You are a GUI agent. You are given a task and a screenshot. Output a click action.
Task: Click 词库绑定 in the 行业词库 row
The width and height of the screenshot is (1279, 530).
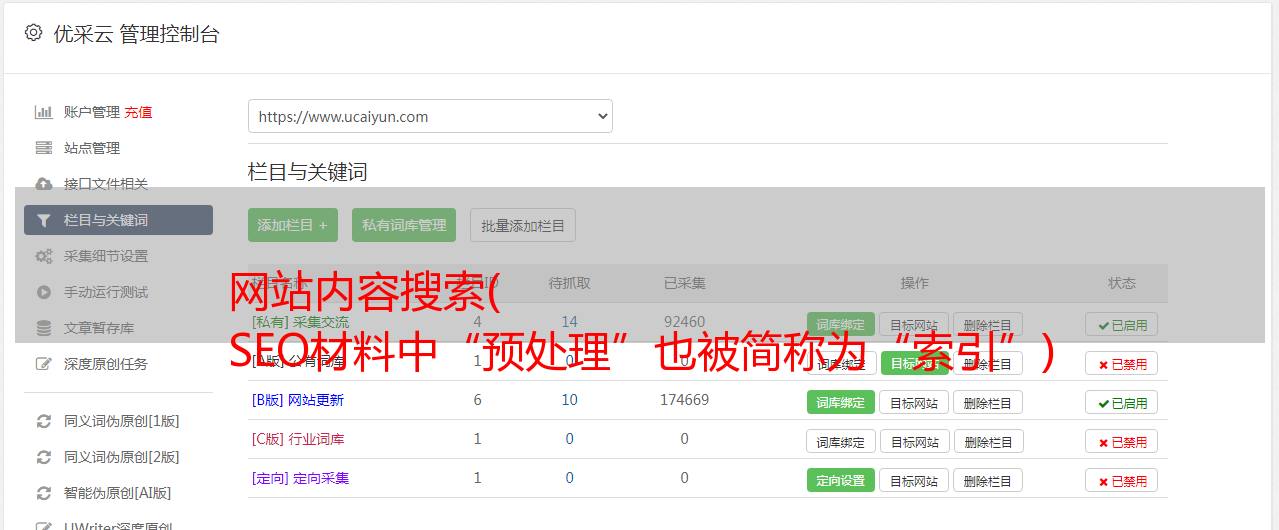(841, 441)
